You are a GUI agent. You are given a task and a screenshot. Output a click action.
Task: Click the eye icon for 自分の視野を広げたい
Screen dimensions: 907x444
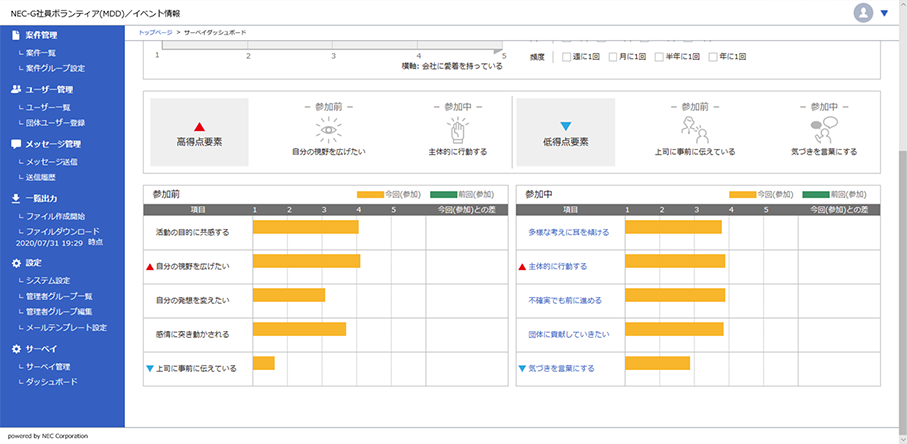[x=328, y=129]
